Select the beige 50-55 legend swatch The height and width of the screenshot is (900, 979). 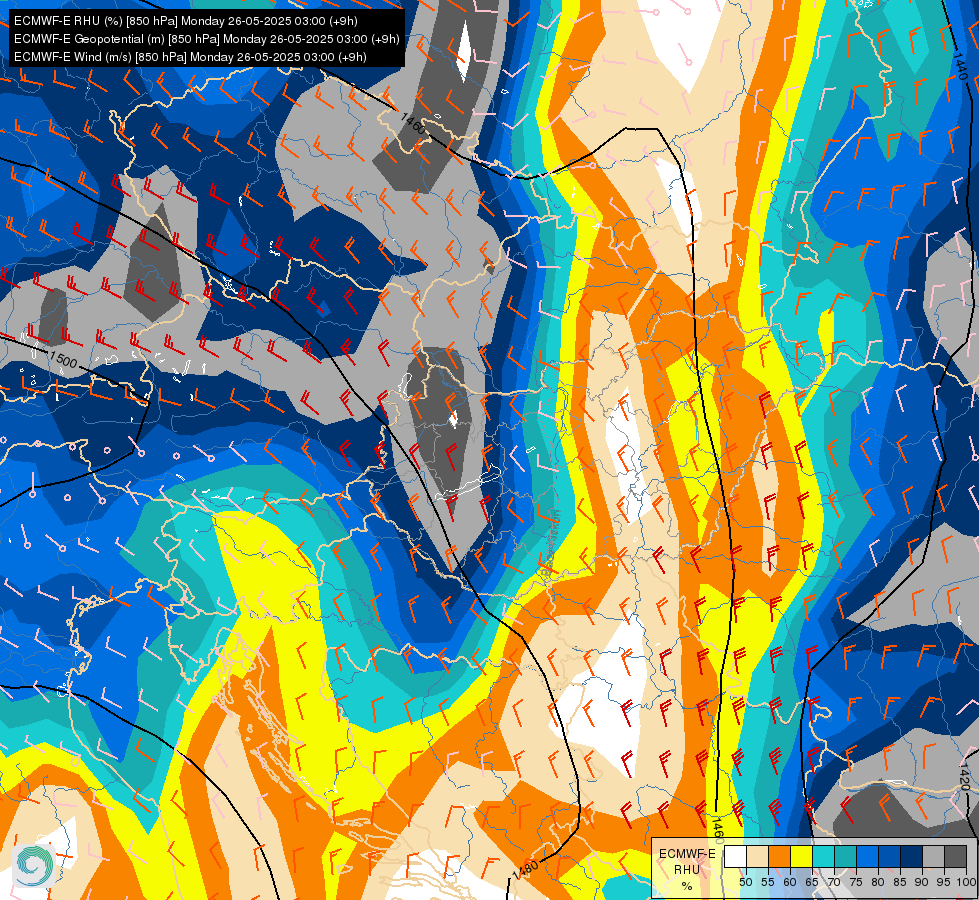(x=757, y=856)
